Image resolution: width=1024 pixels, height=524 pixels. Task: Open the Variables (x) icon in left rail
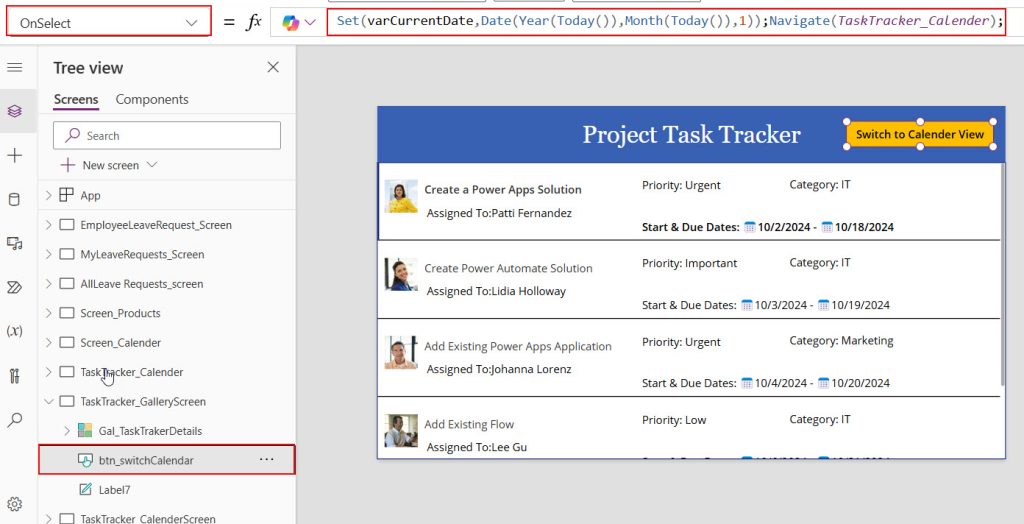14,331
